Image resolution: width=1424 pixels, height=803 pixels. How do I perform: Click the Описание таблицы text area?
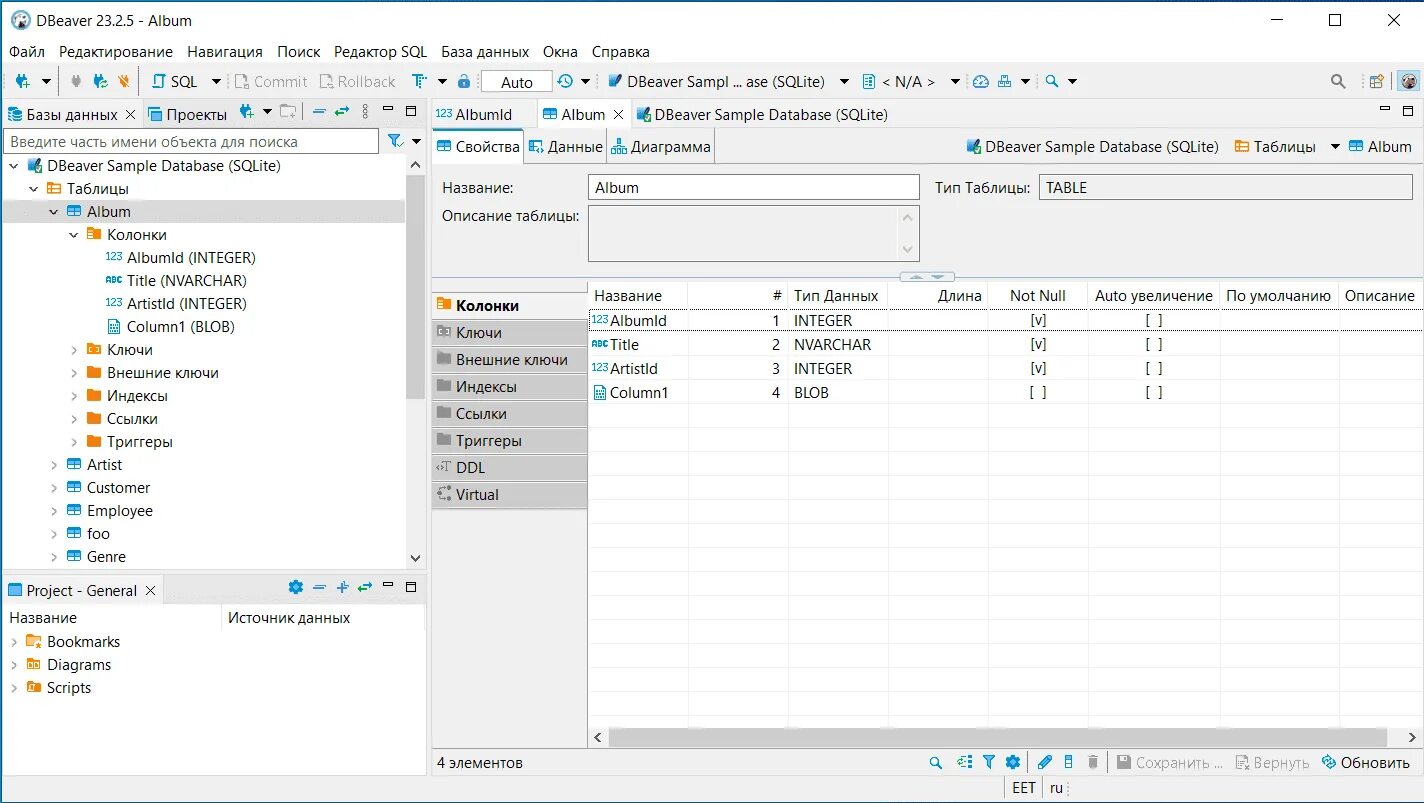(x=754, y=233)
